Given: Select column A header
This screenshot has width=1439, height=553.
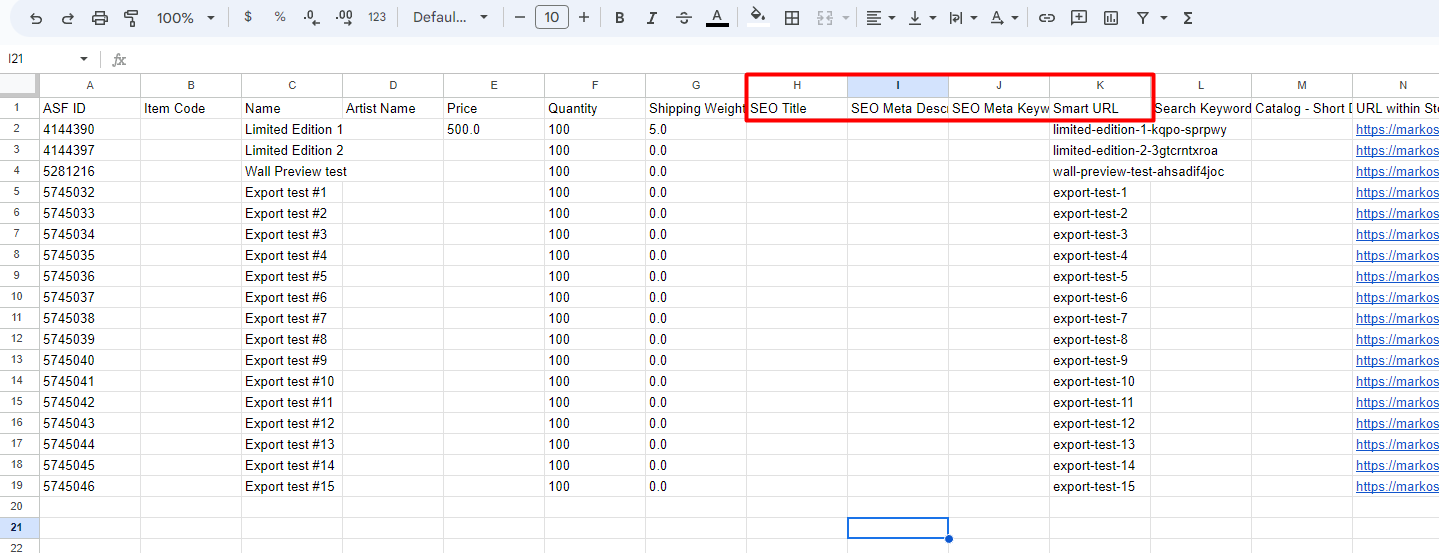Looking at the screenshot, I should 90,85.
